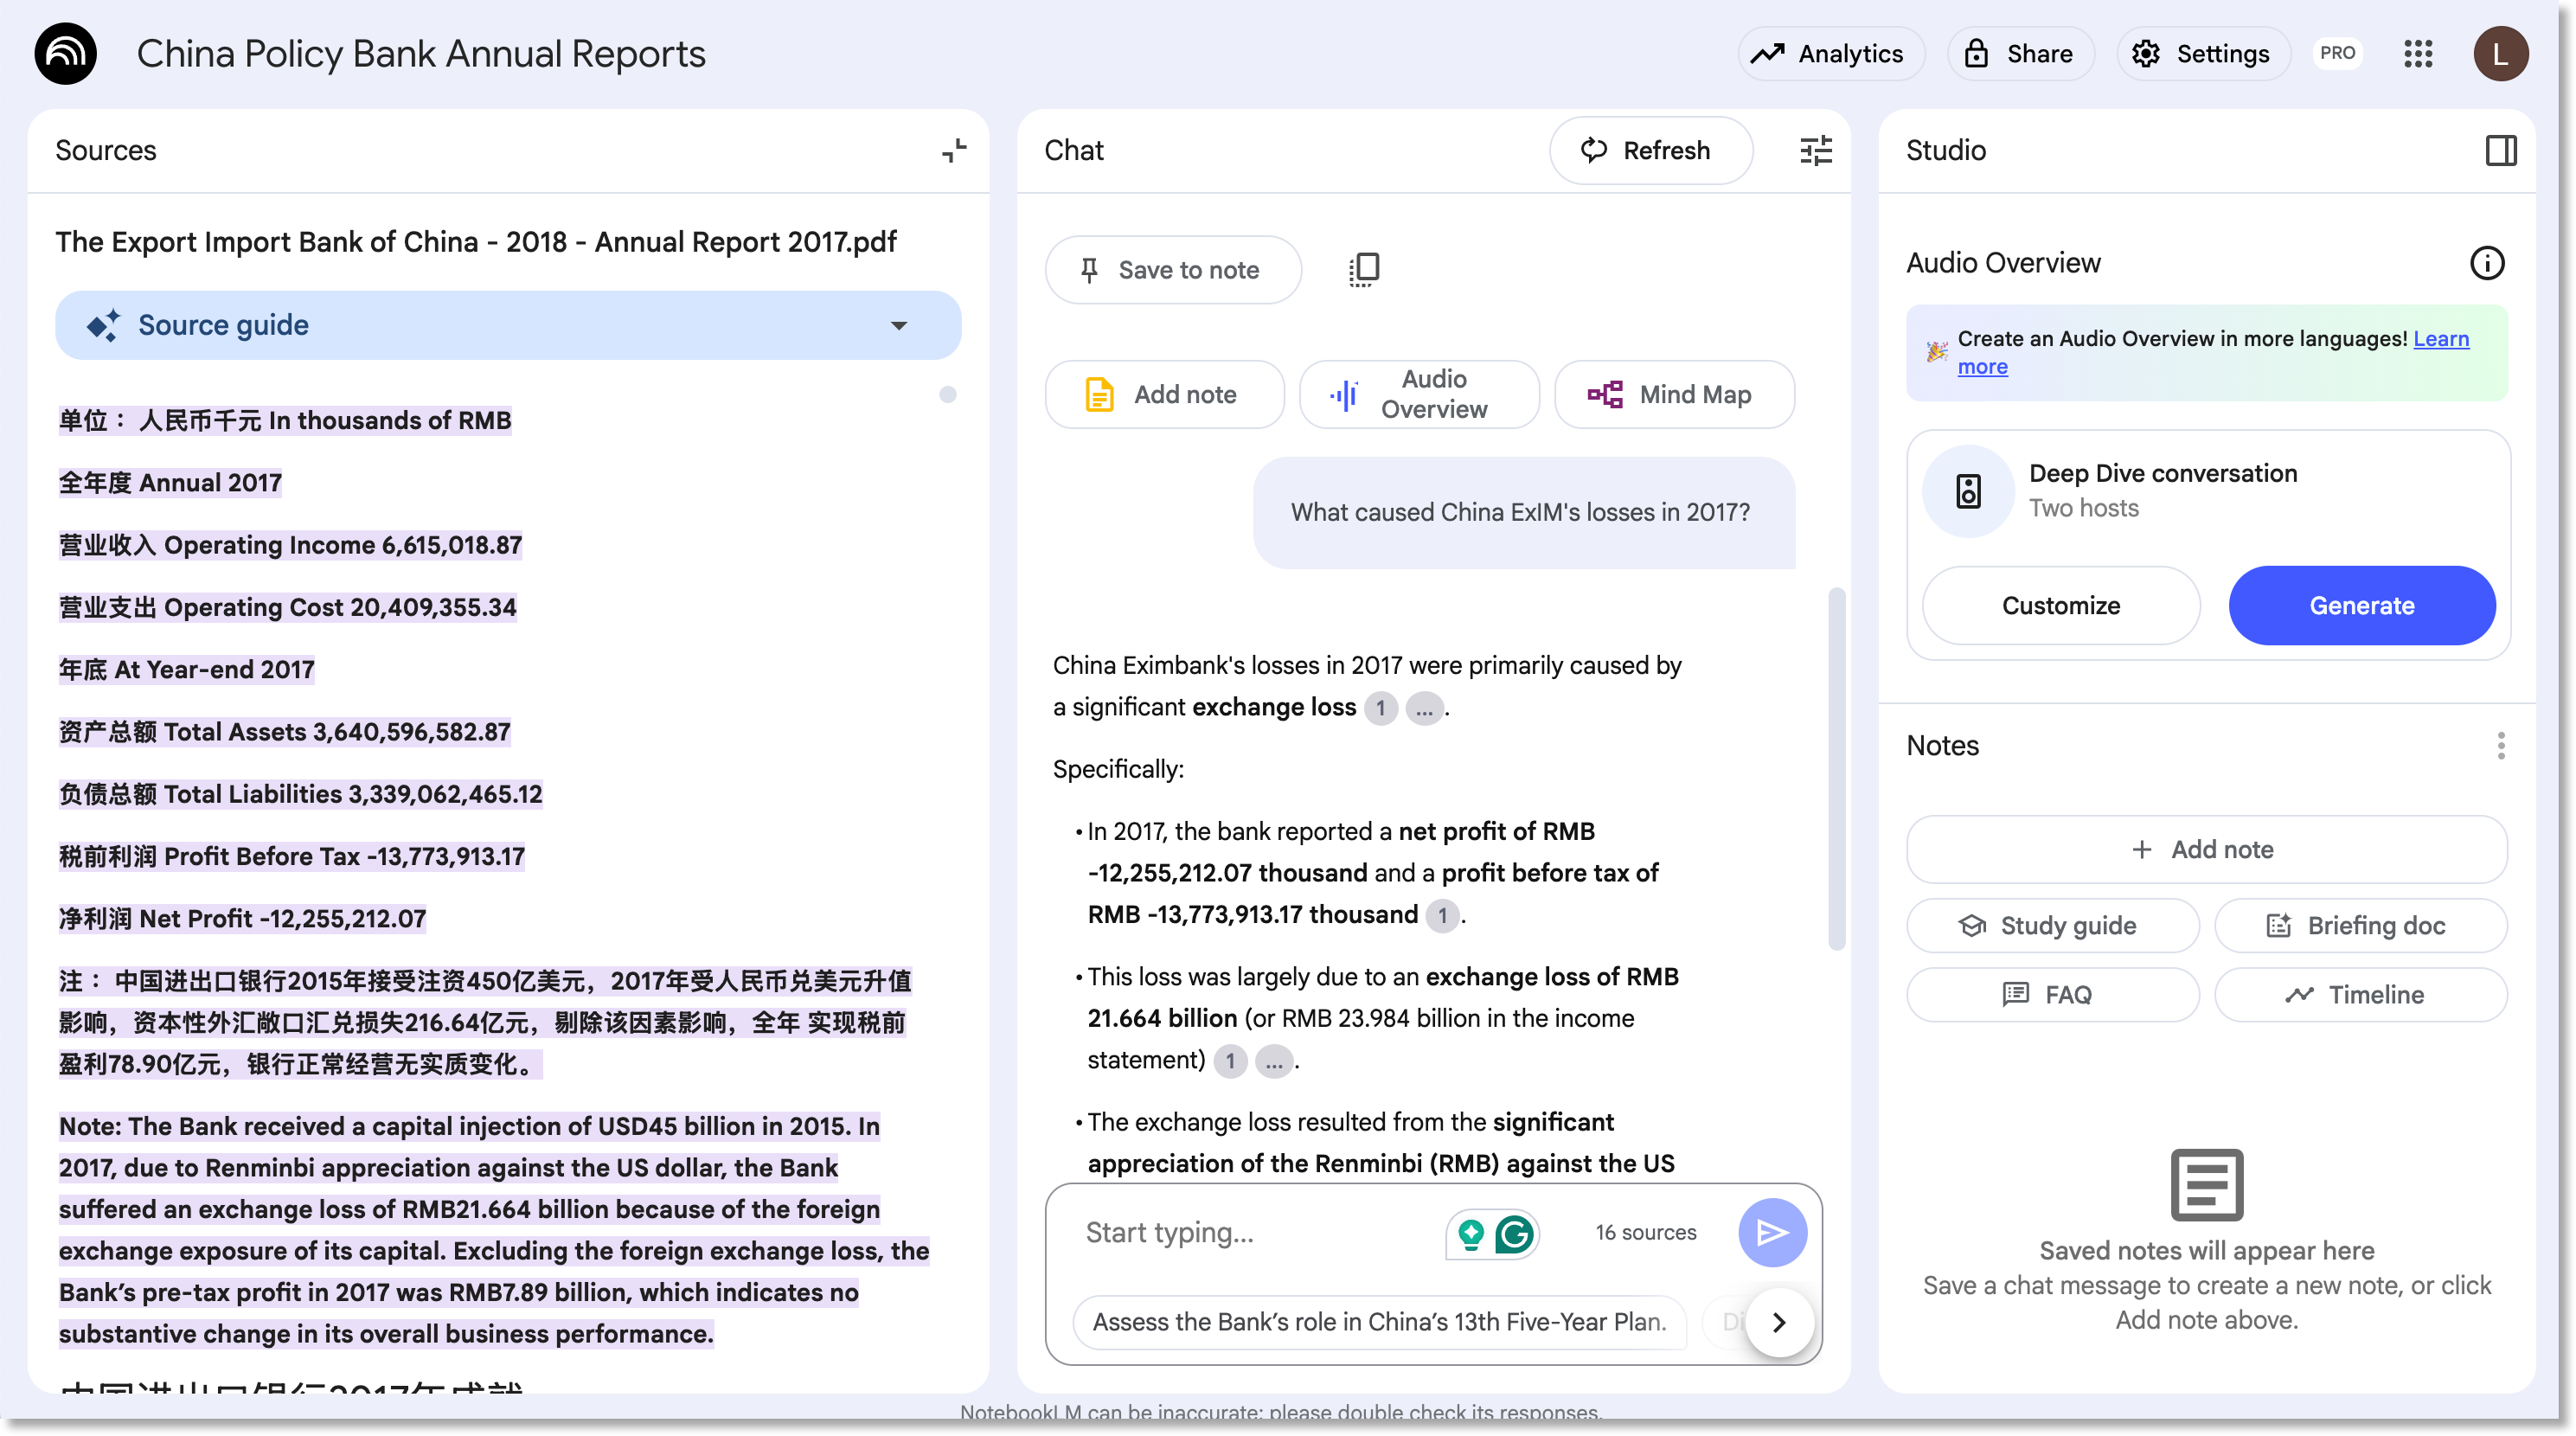
Task: Click the Net Profit -12,255,212.07 line
Action: [242, 918]
